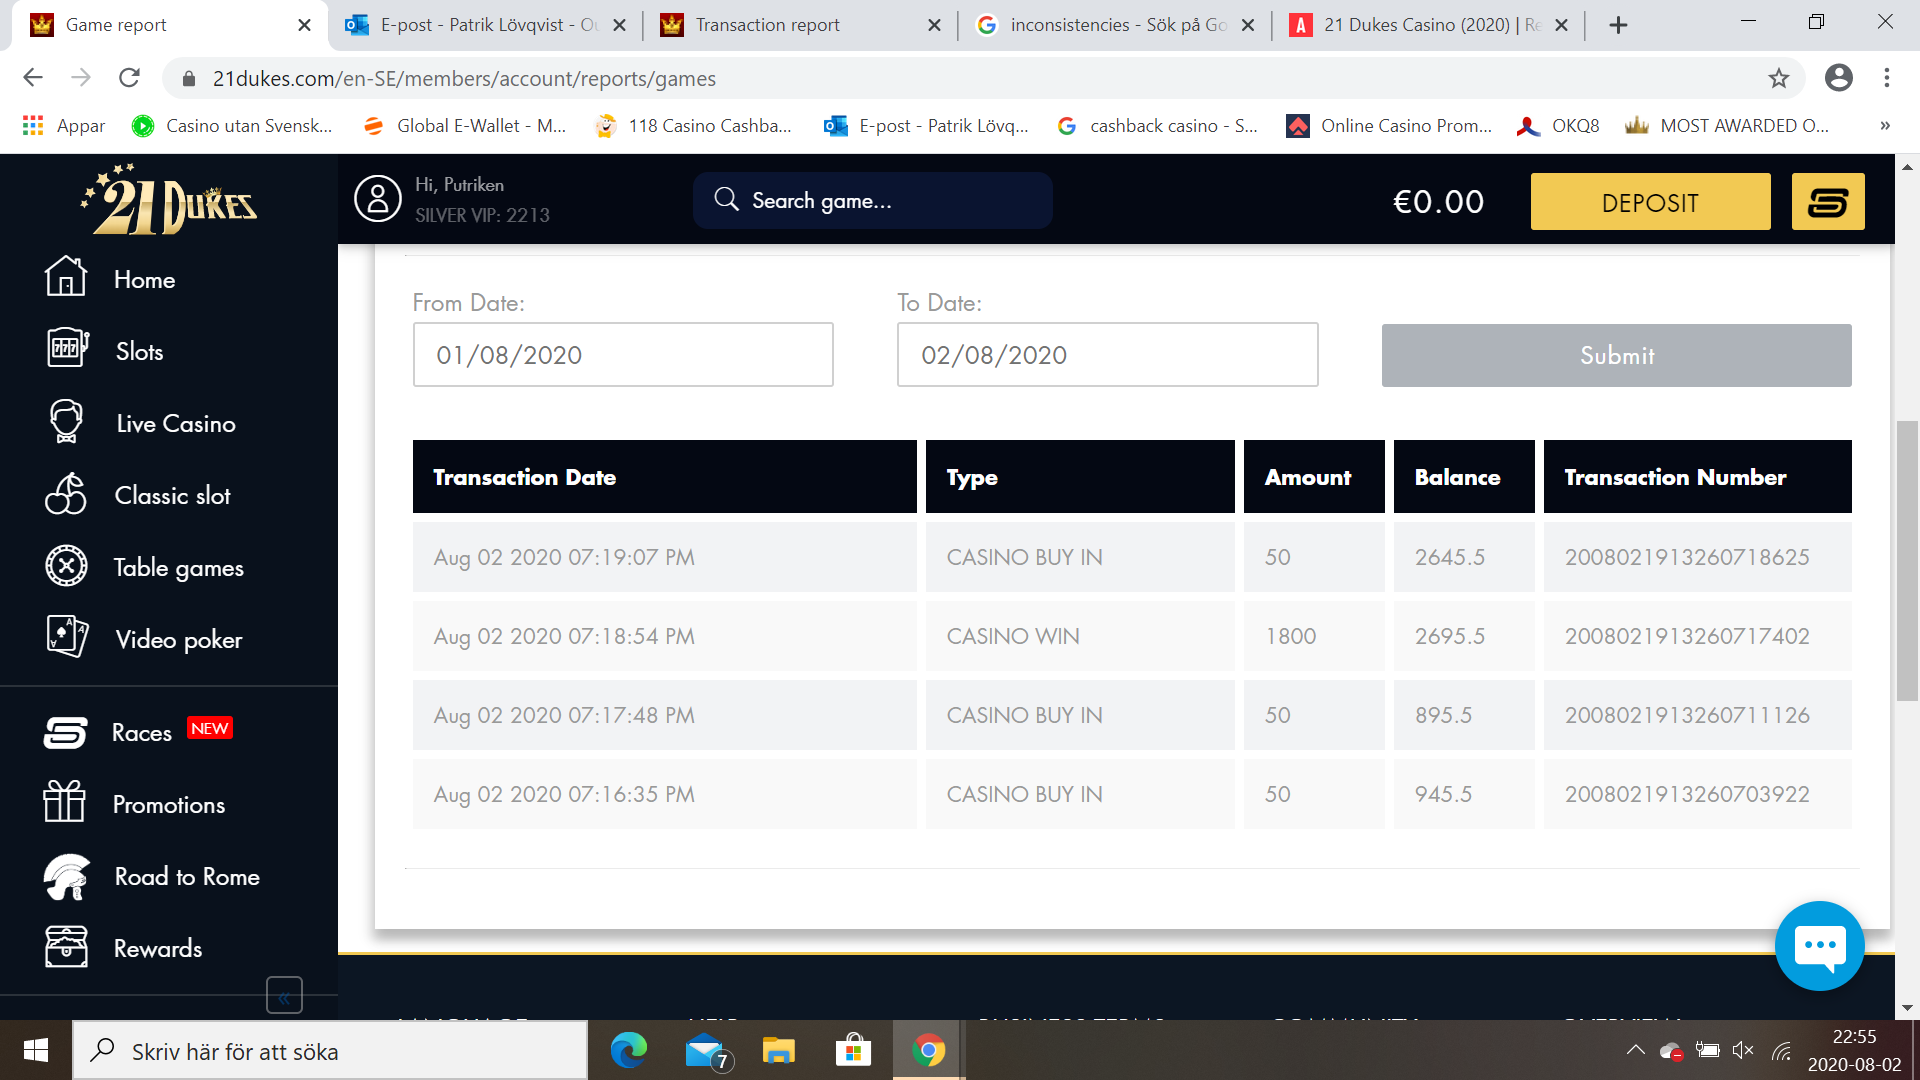
Task: Click the browser address bar URL
Action: (464, 78)
